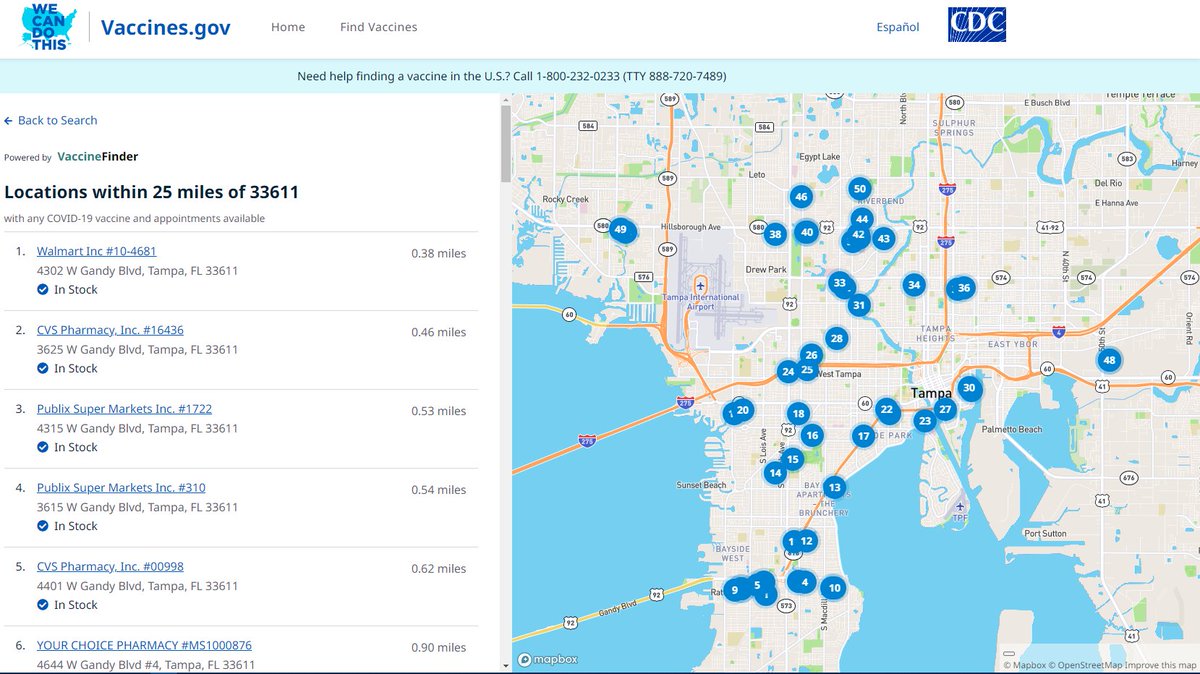Viewport: 1200px width, 674px height.
Task: Select map marker 33
Action: coord(840,283)
